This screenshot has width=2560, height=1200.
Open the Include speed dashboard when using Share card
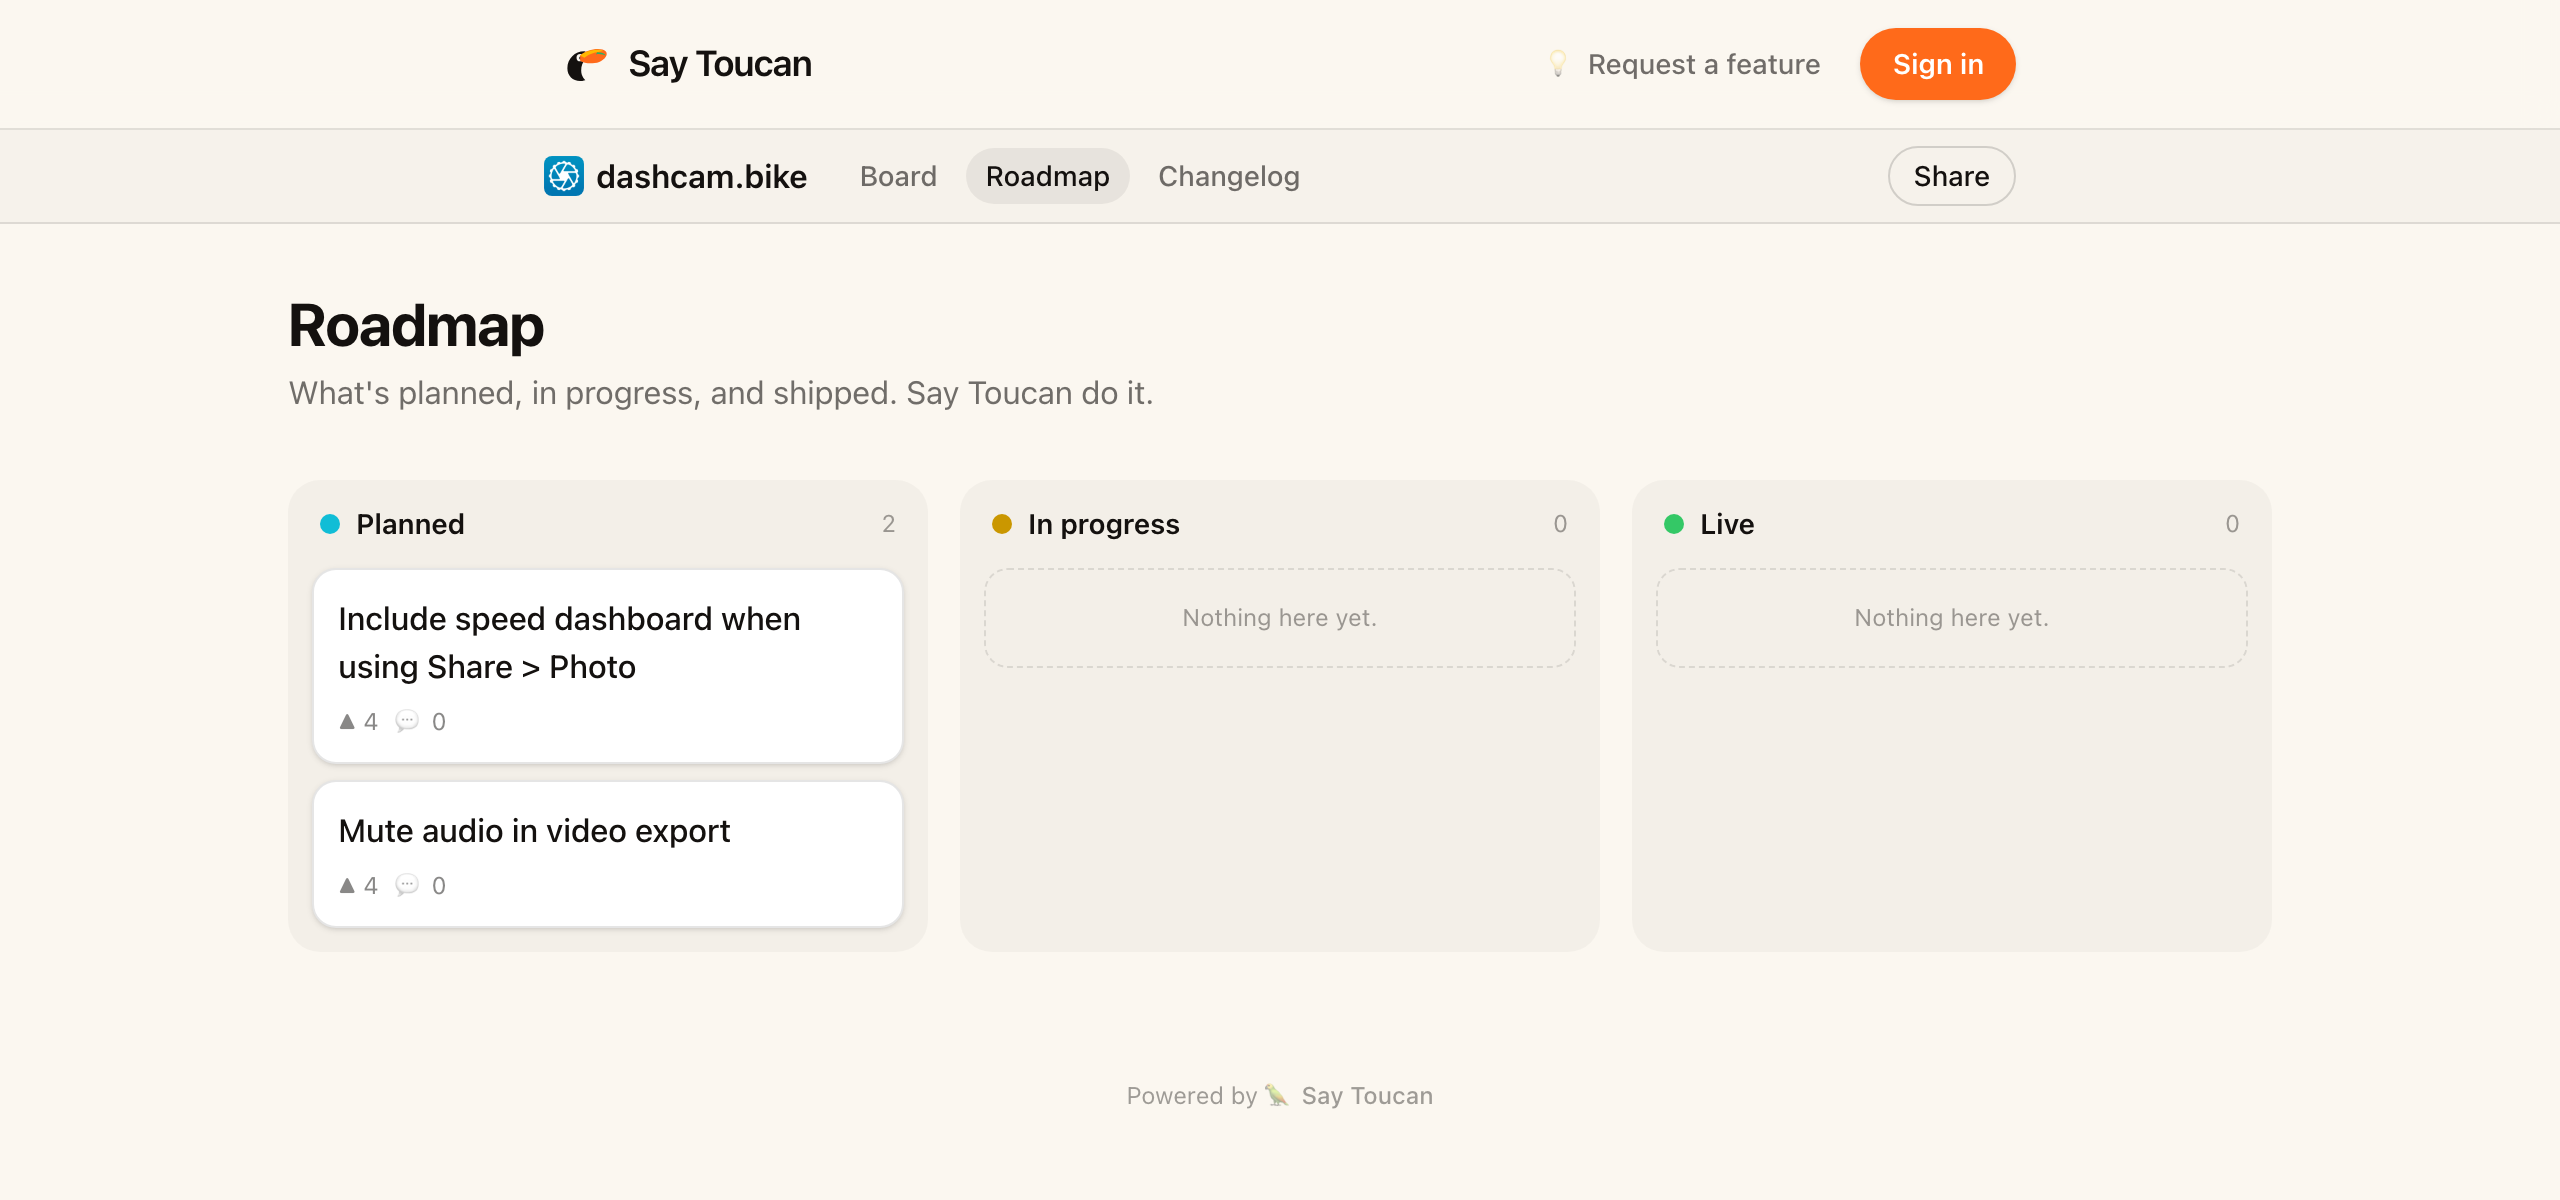608,666
